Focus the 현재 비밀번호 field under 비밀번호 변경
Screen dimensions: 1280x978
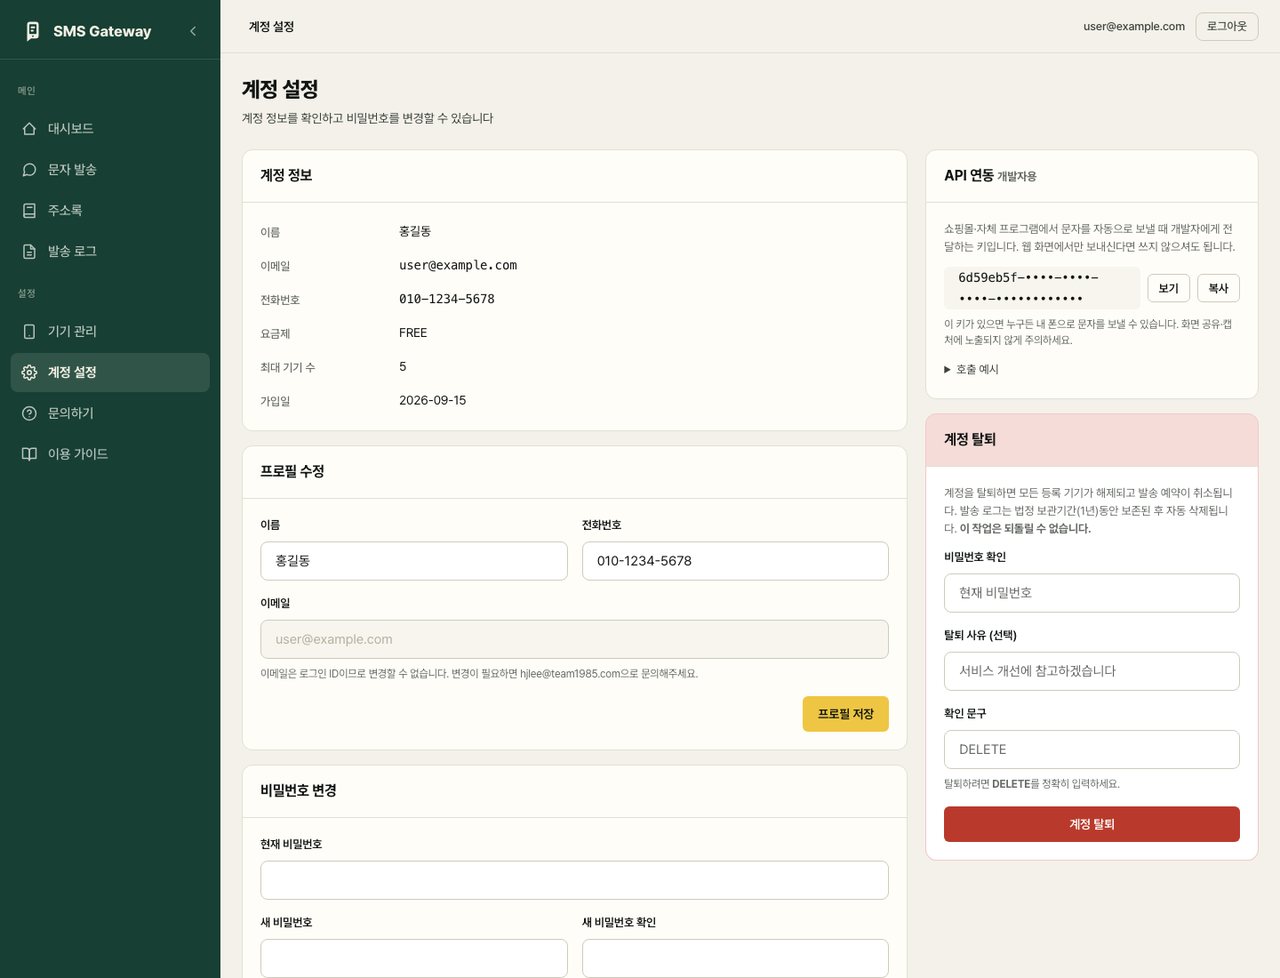pyautogui.click(x=574, y=880)
